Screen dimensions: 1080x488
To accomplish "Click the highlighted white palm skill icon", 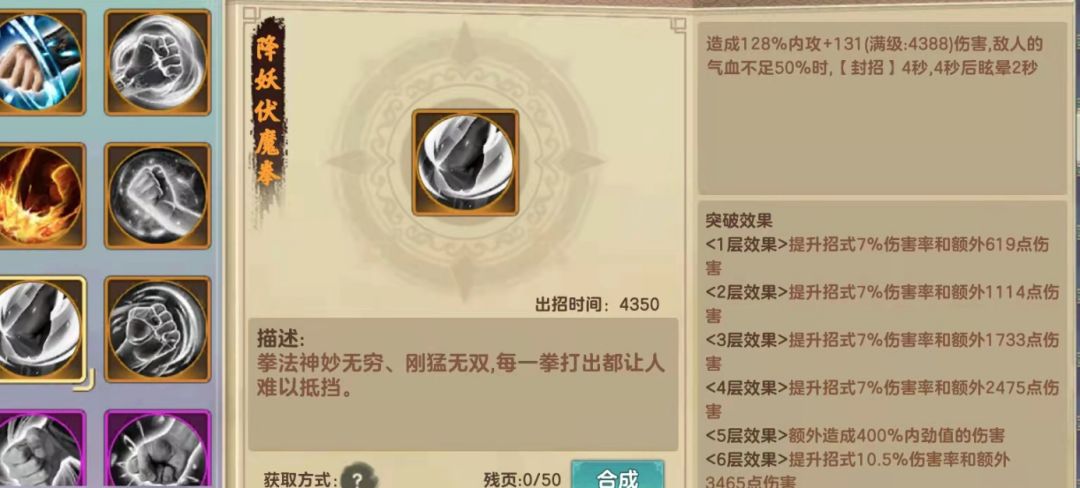I will [39, 329].
